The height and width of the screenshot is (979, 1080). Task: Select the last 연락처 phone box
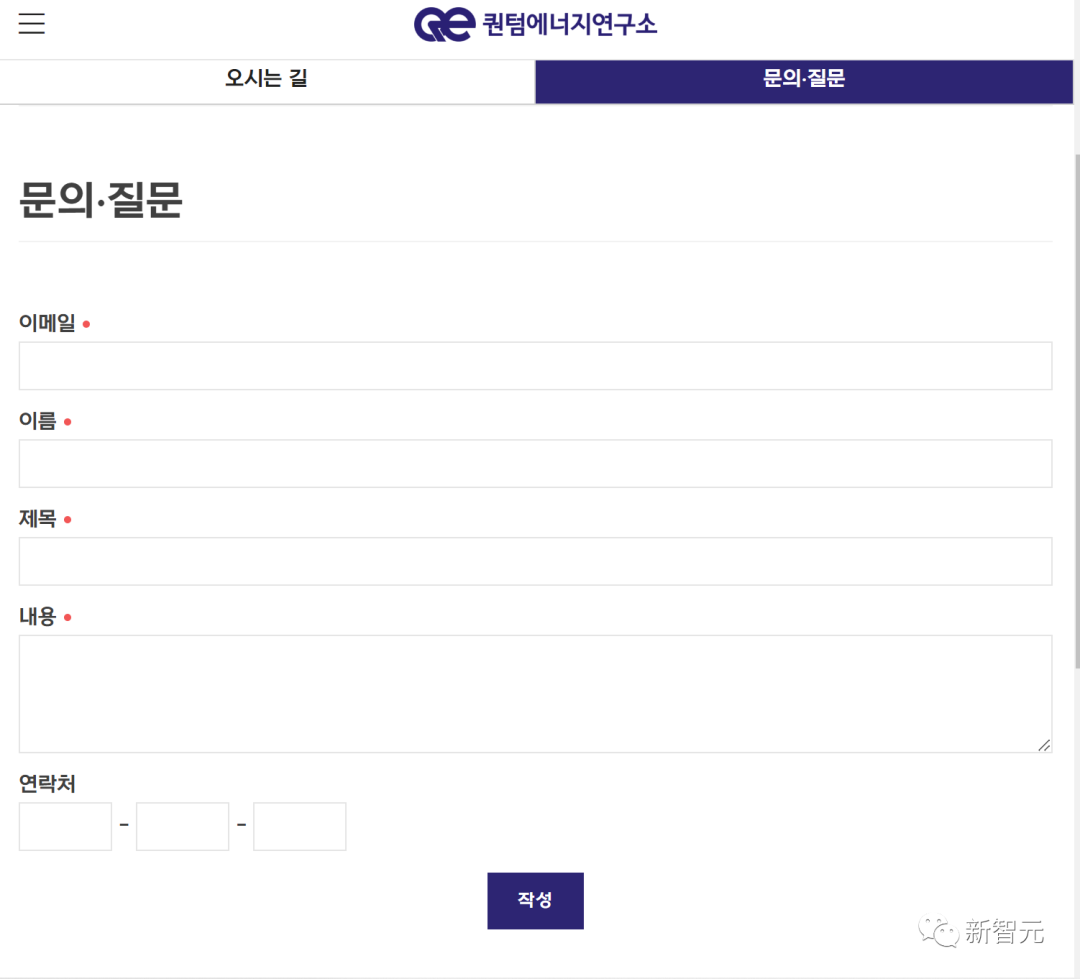pos(300,826)
